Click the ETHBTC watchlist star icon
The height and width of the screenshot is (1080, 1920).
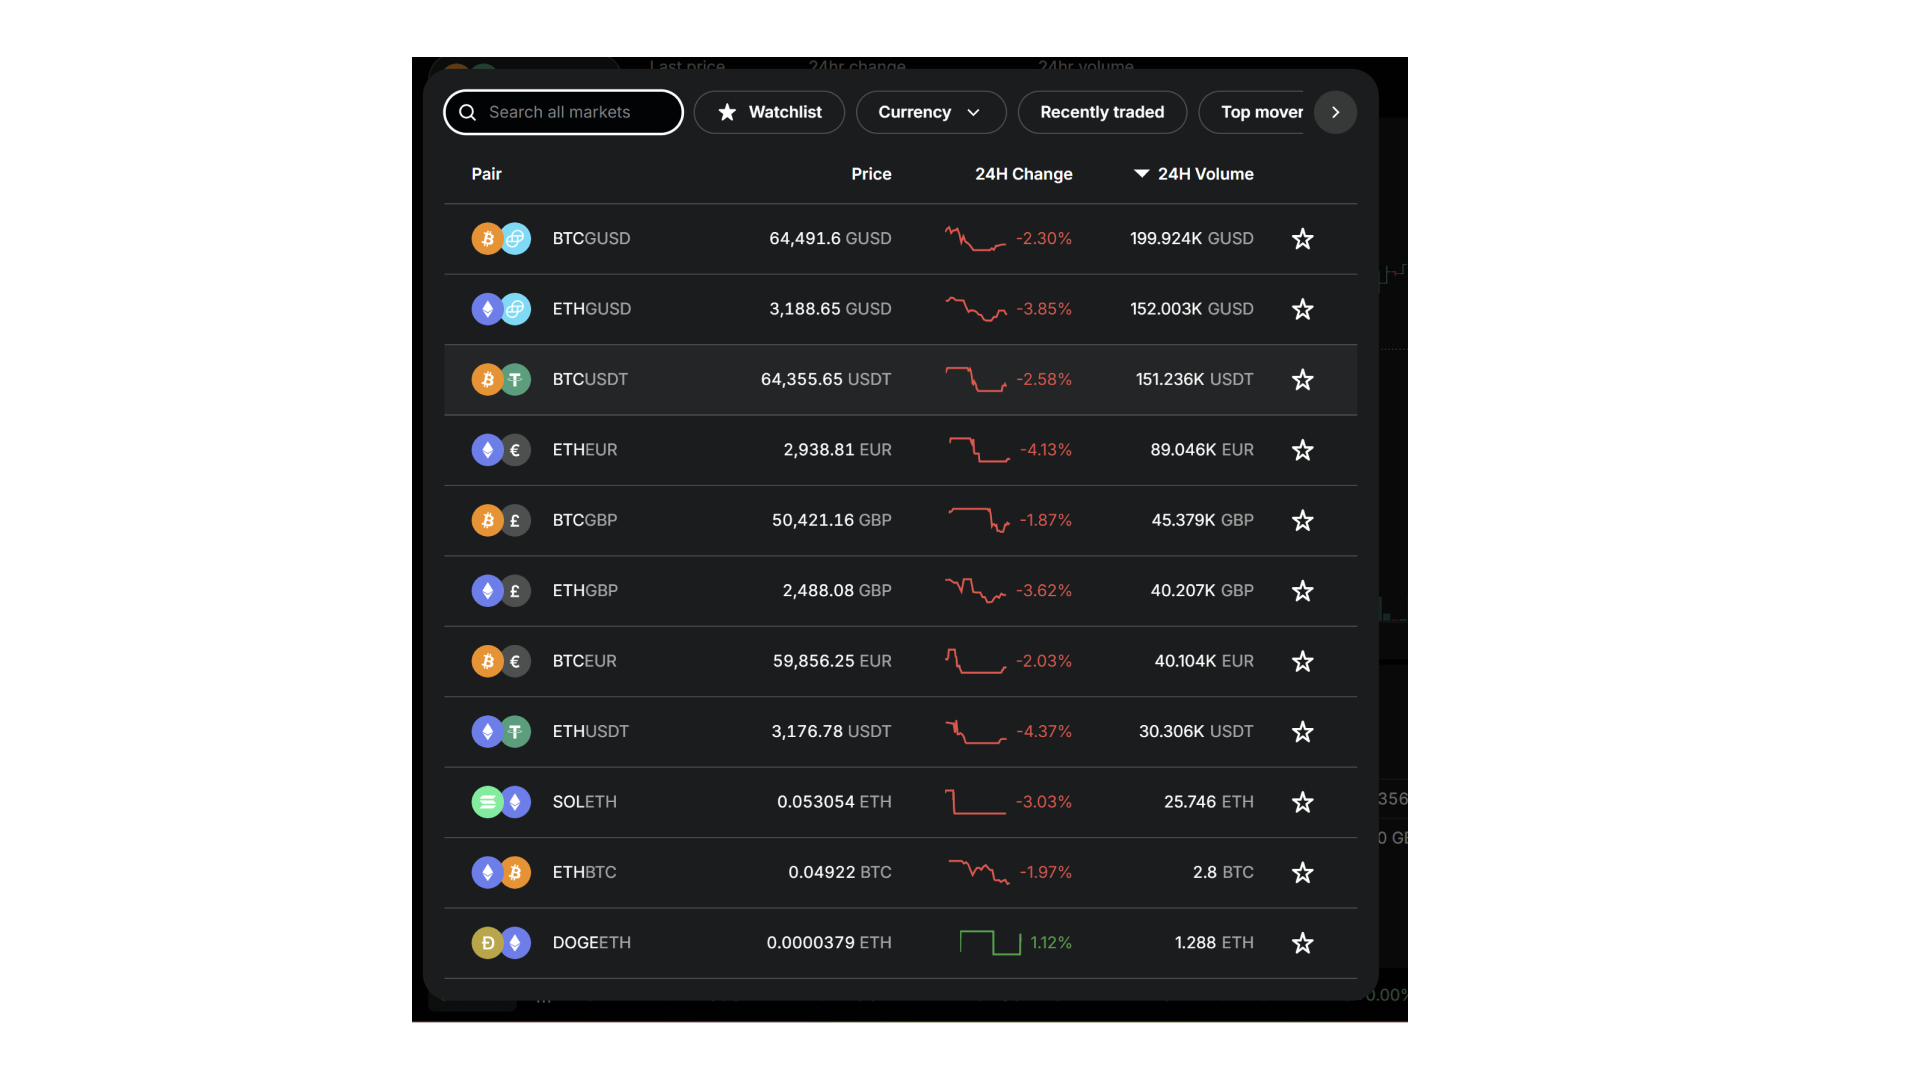[x=1302, y=872]
